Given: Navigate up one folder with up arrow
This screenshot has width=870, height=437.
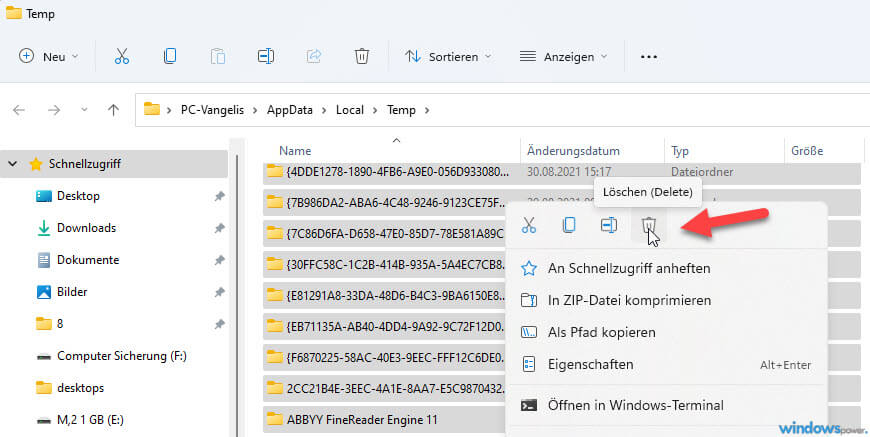Looking at the screenshot, I should tap(114, 110).
